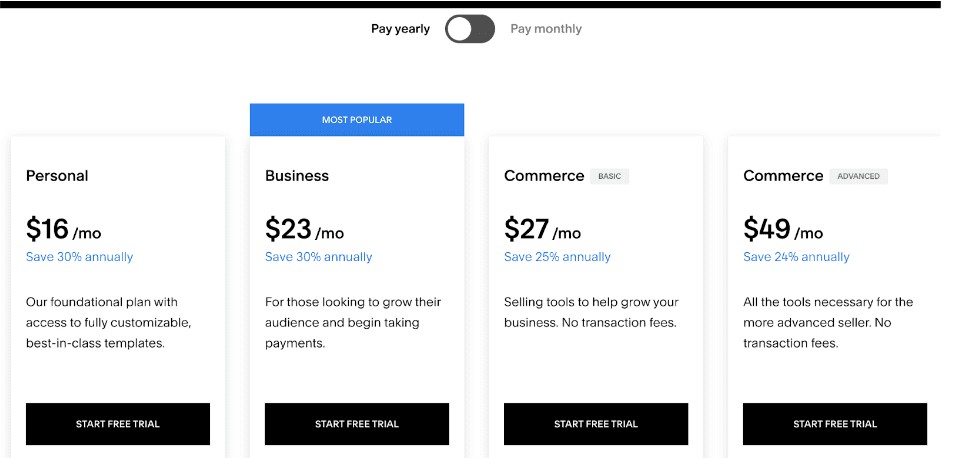
Task: Click the Most Popular blue banner
Action: tap(357, 120)
